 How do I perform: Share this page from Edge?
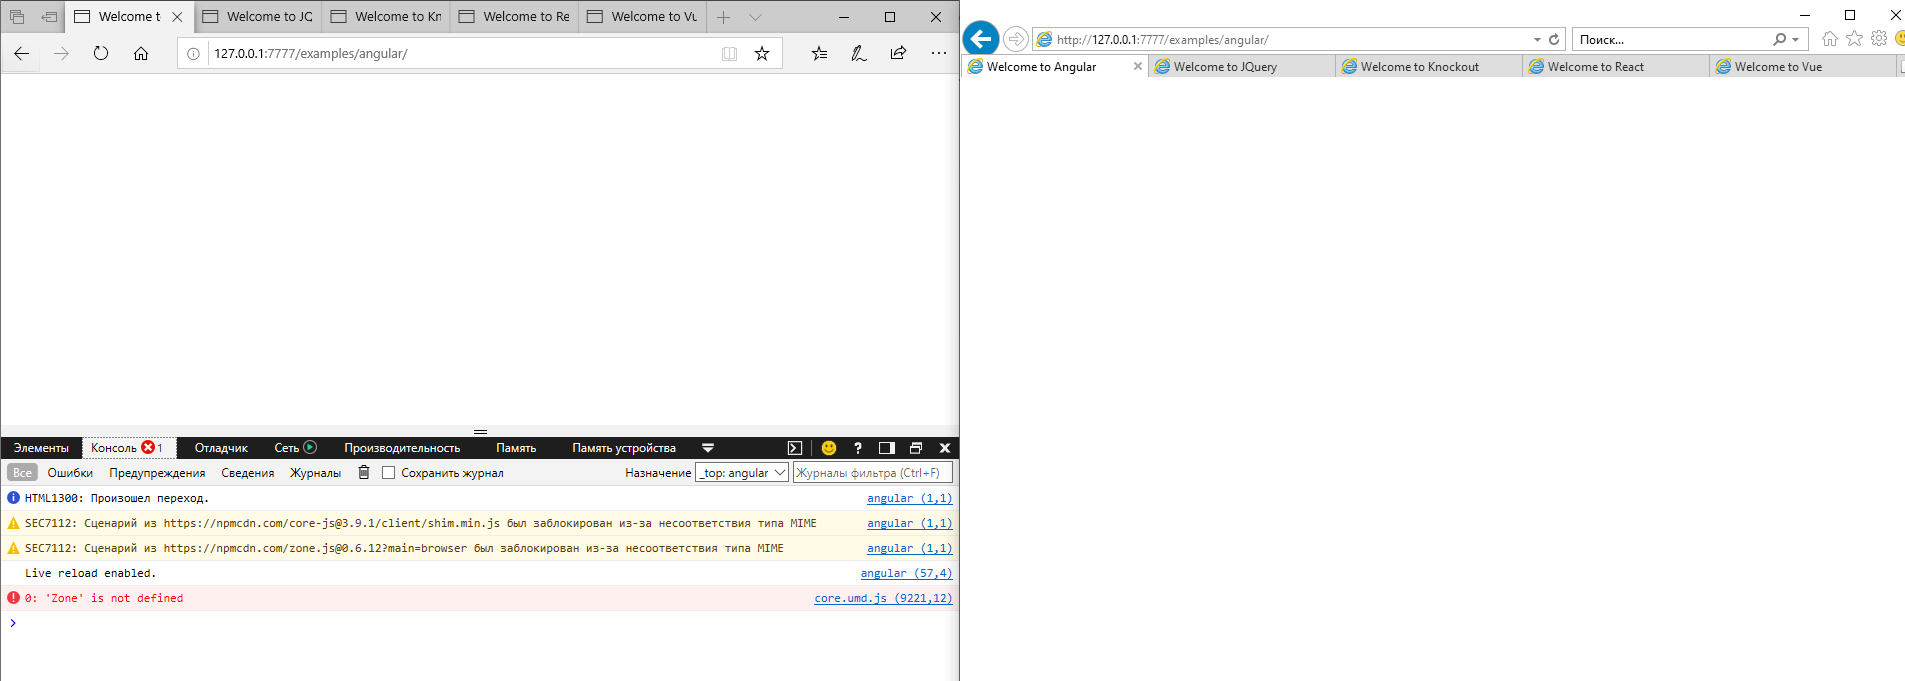click(x=898, y=53)
